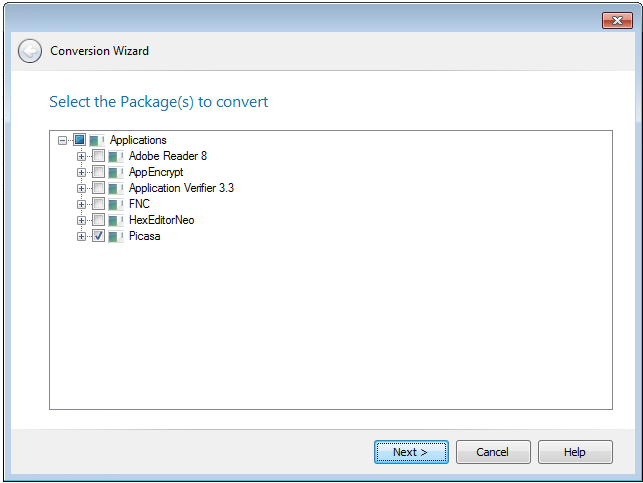Image resolution: width=643 pixels, height=483 pixels.
Task: Enable the FNC package checkbox
Action: [98, 204]
